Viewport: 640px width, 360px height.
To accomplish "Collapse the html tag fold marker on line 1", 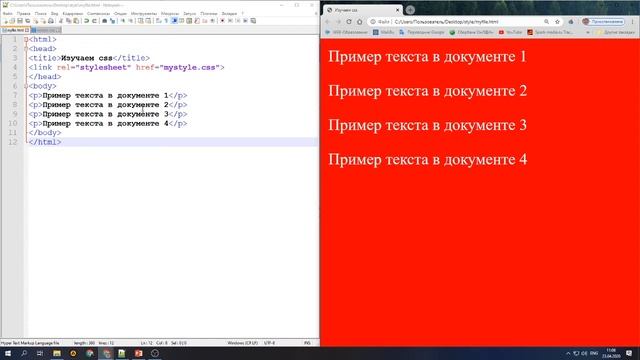I will pyautogui.click(x=26, y=40).
